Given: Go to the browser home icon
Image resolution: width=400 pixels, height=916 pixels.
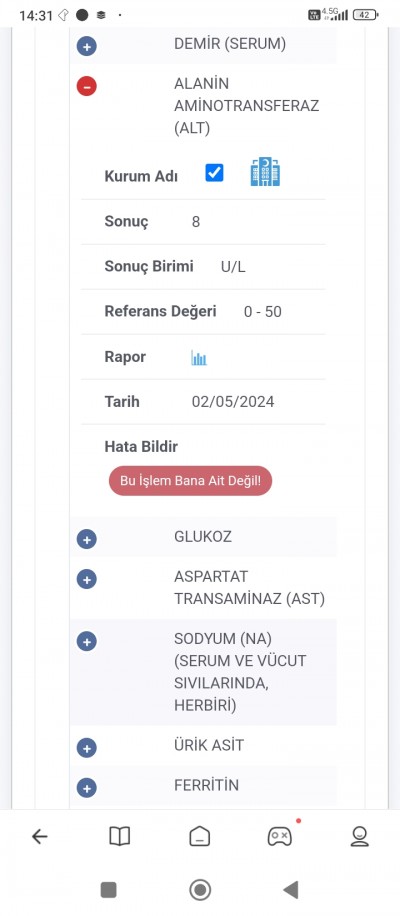Looking at the screenshot, I should 200,837.
